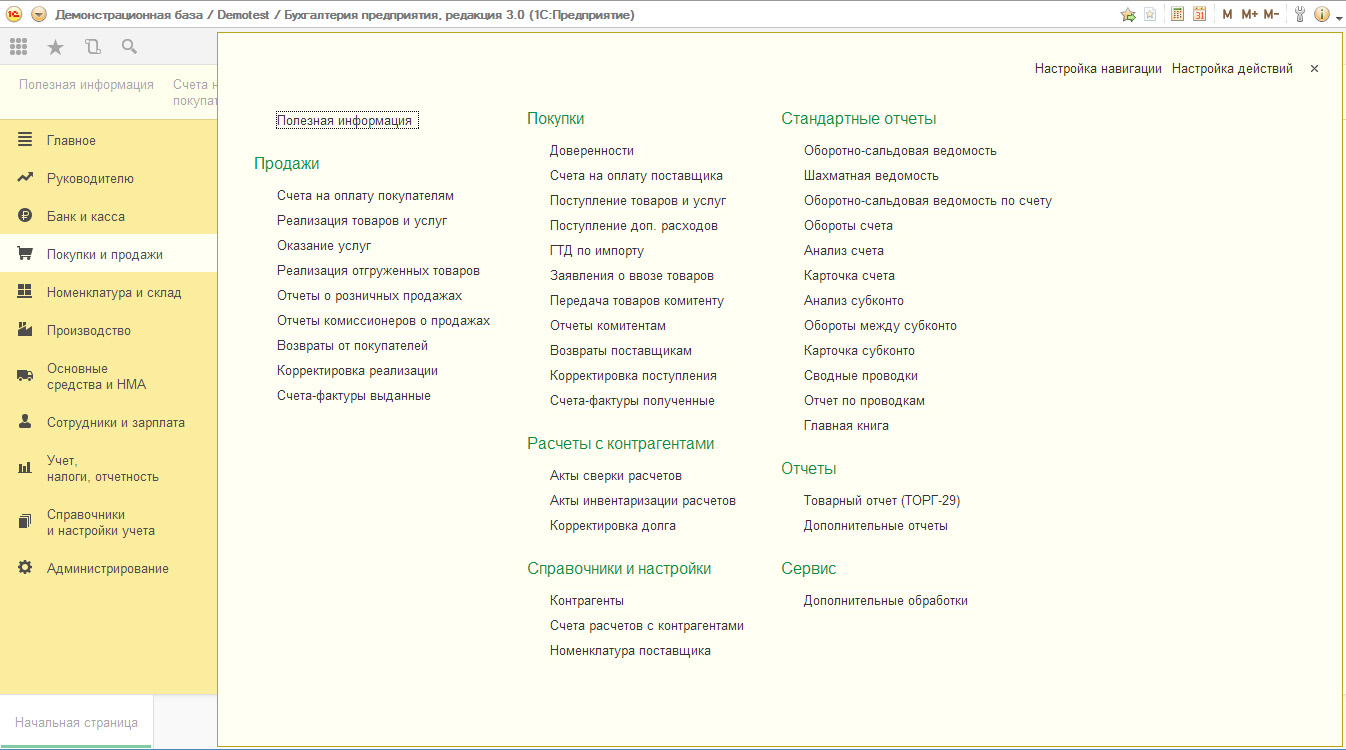This screenshot has height=750, width=1346.
Task: Open Производство section
Action: [108, 330]
